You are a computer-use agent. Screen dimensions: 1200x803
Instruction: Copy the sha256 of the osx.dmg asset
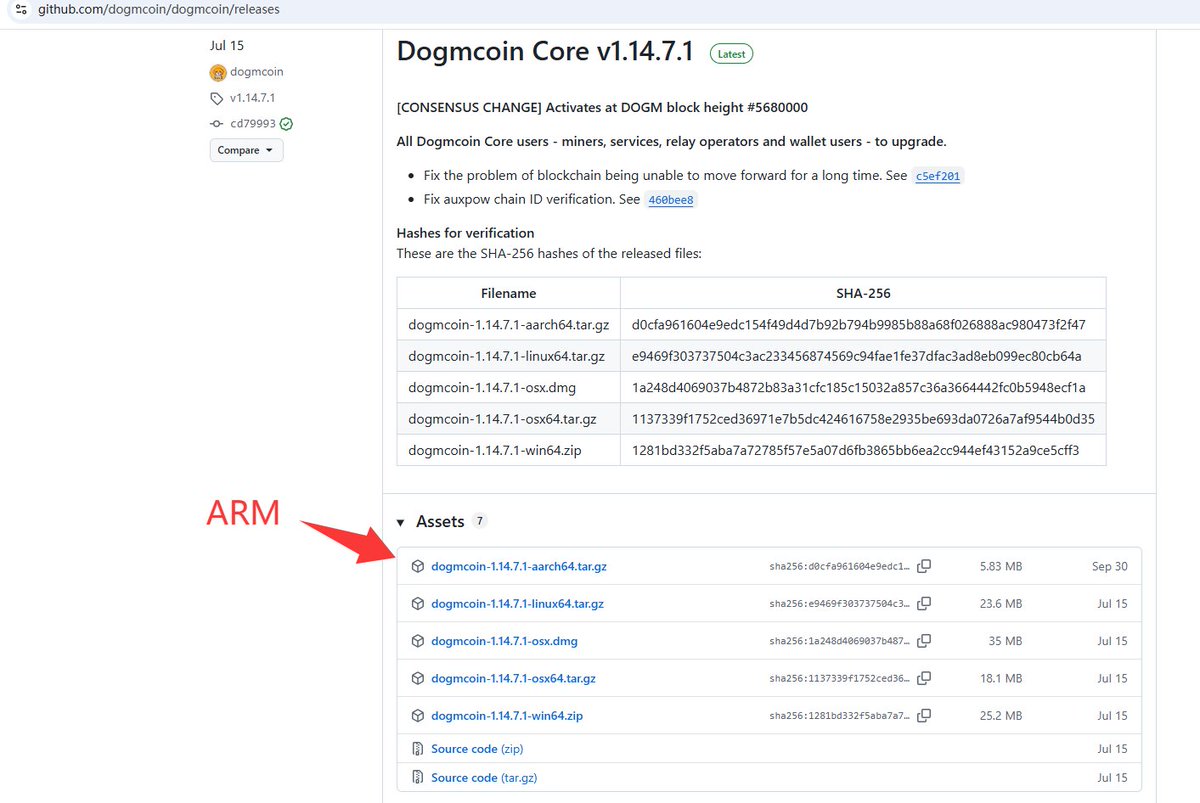924,641
